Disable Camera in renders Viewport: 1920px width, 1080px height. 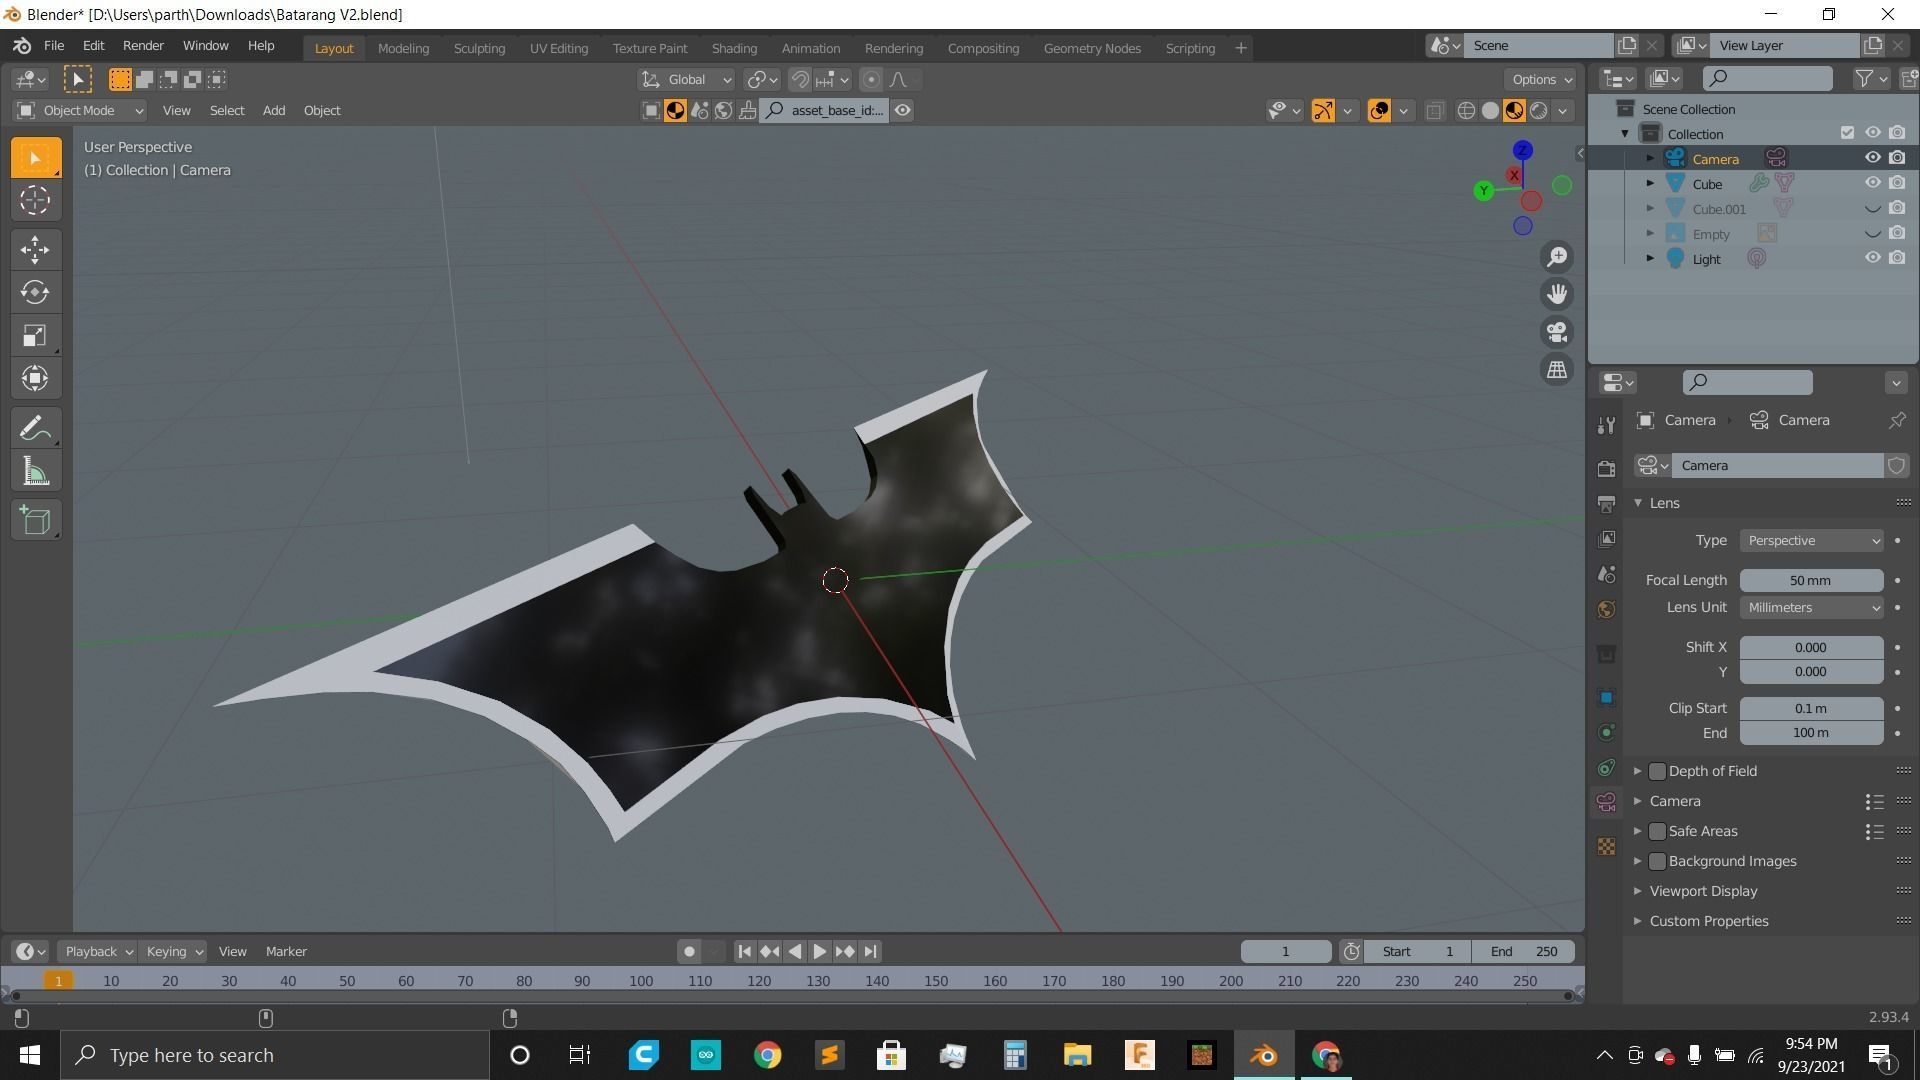[1897, 158]
